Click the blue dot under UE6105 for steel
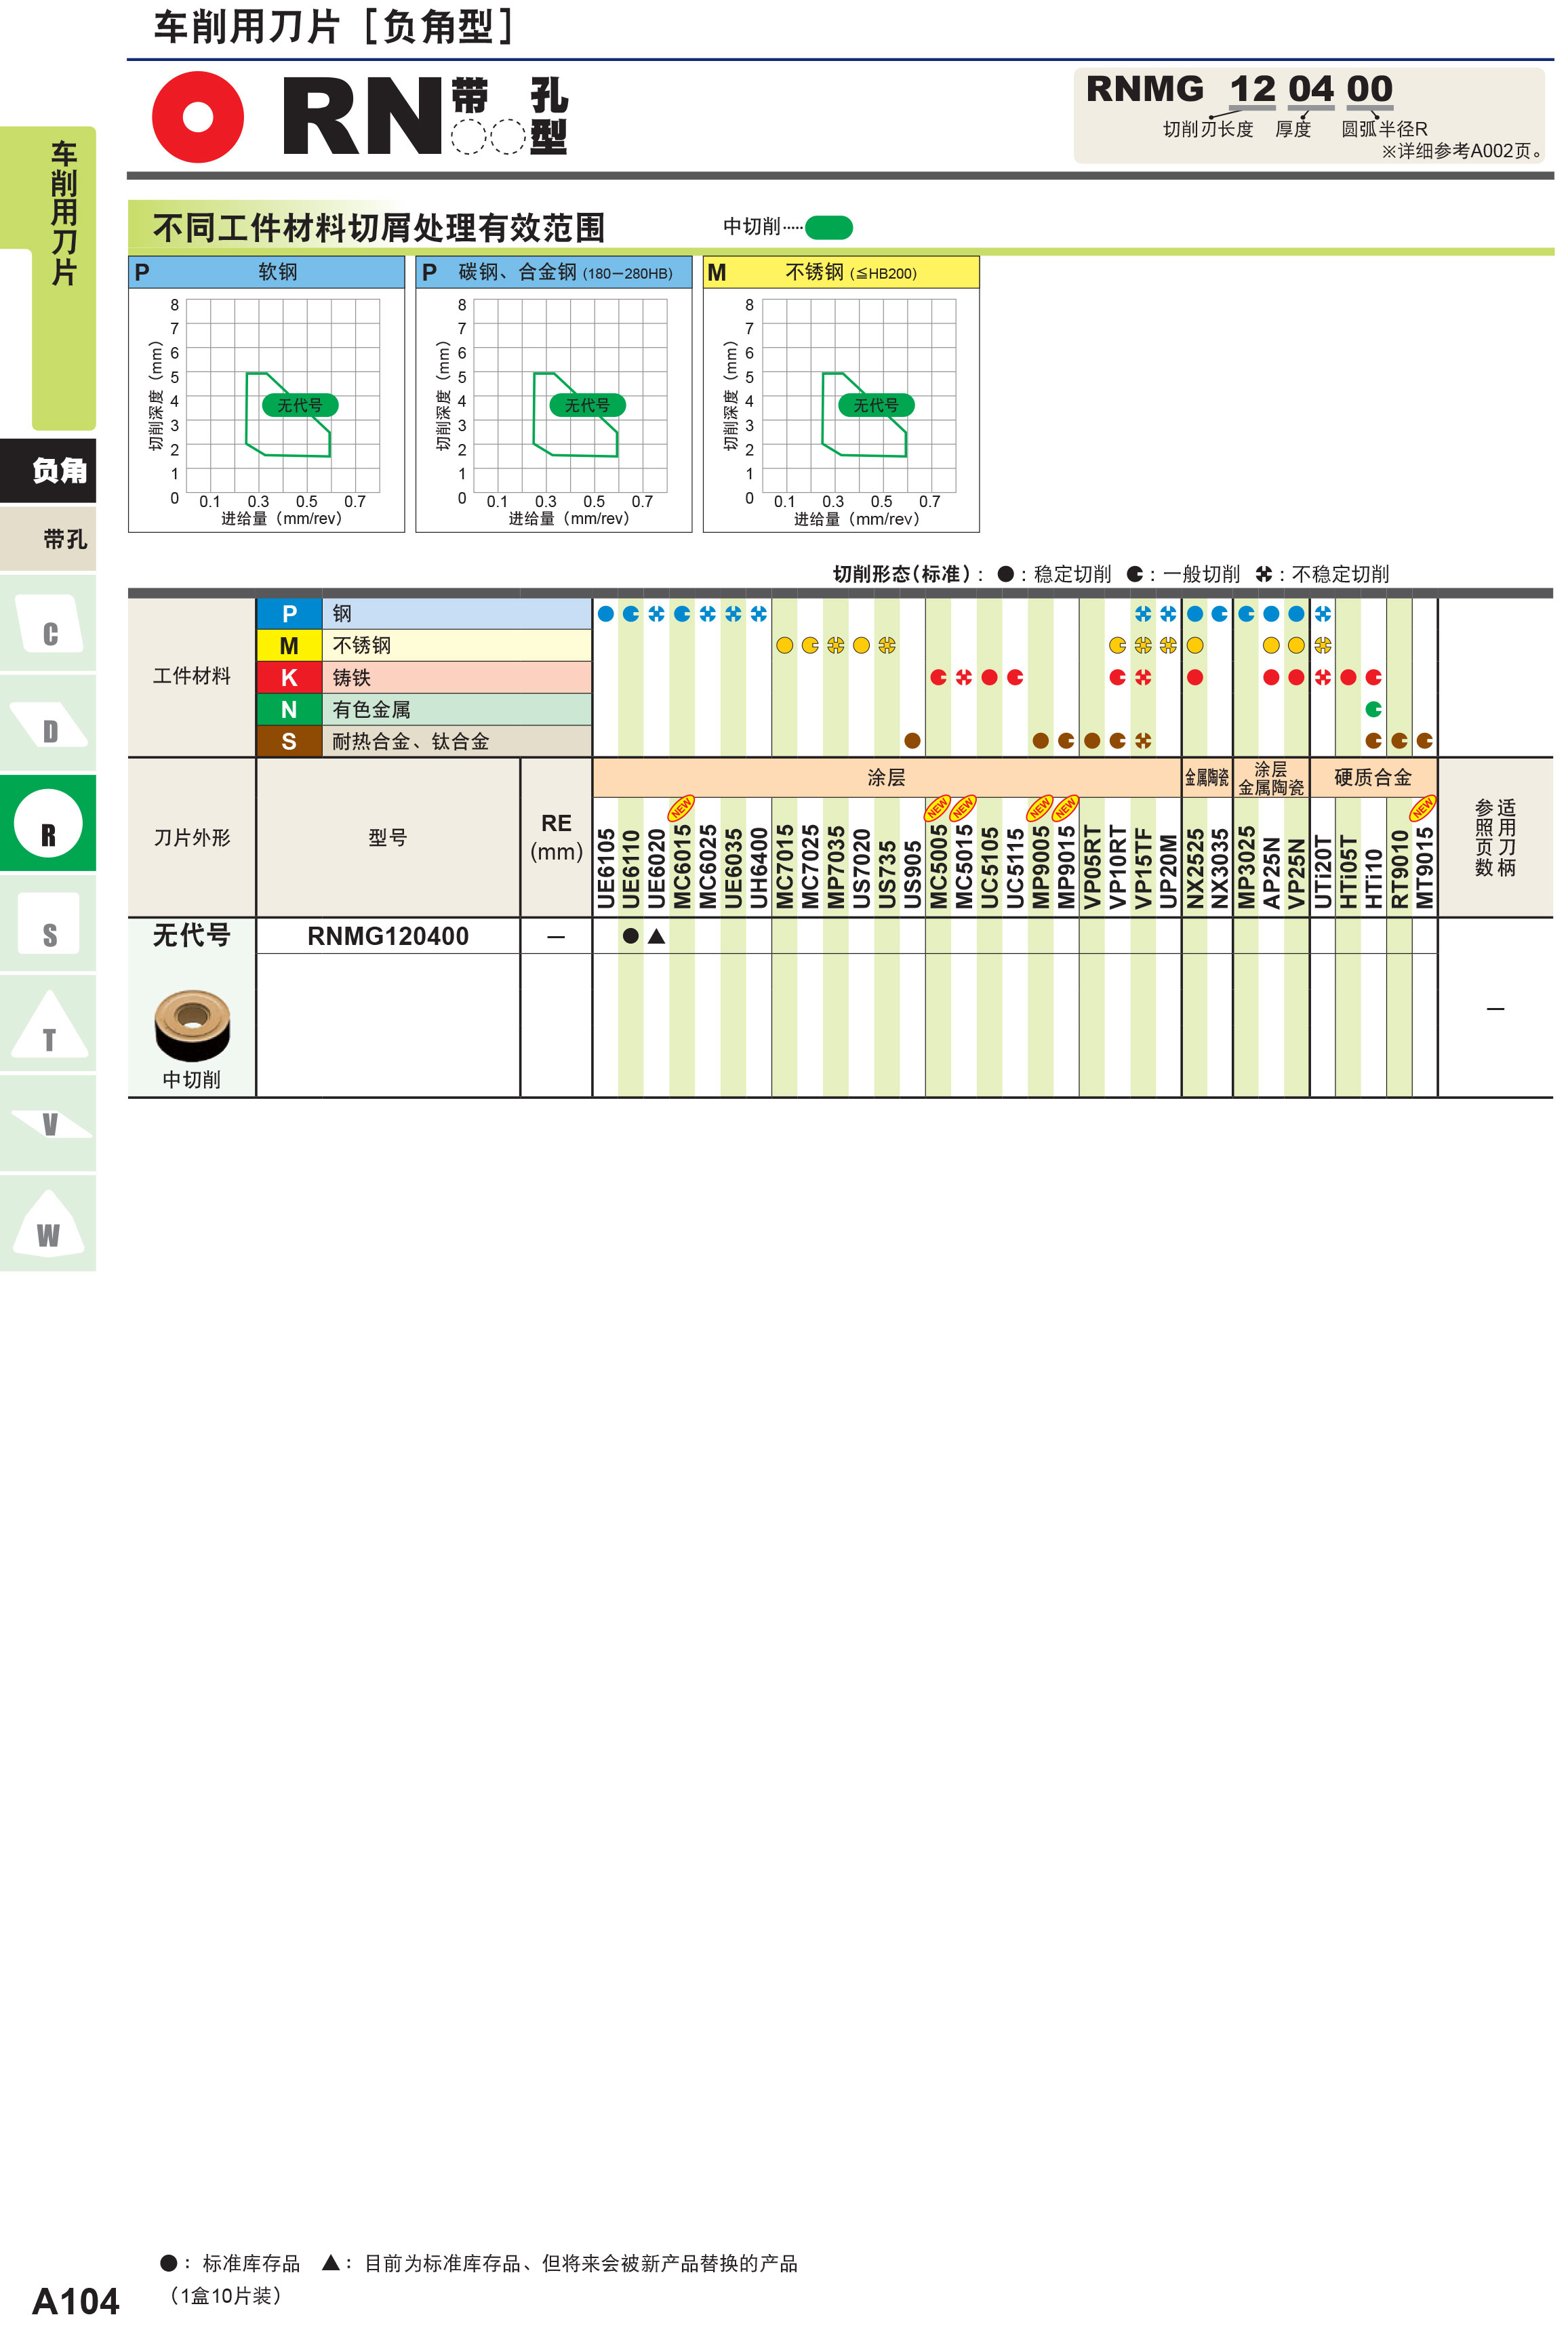Screen dimensions: 1568x2336 click(x=605, y=613)
